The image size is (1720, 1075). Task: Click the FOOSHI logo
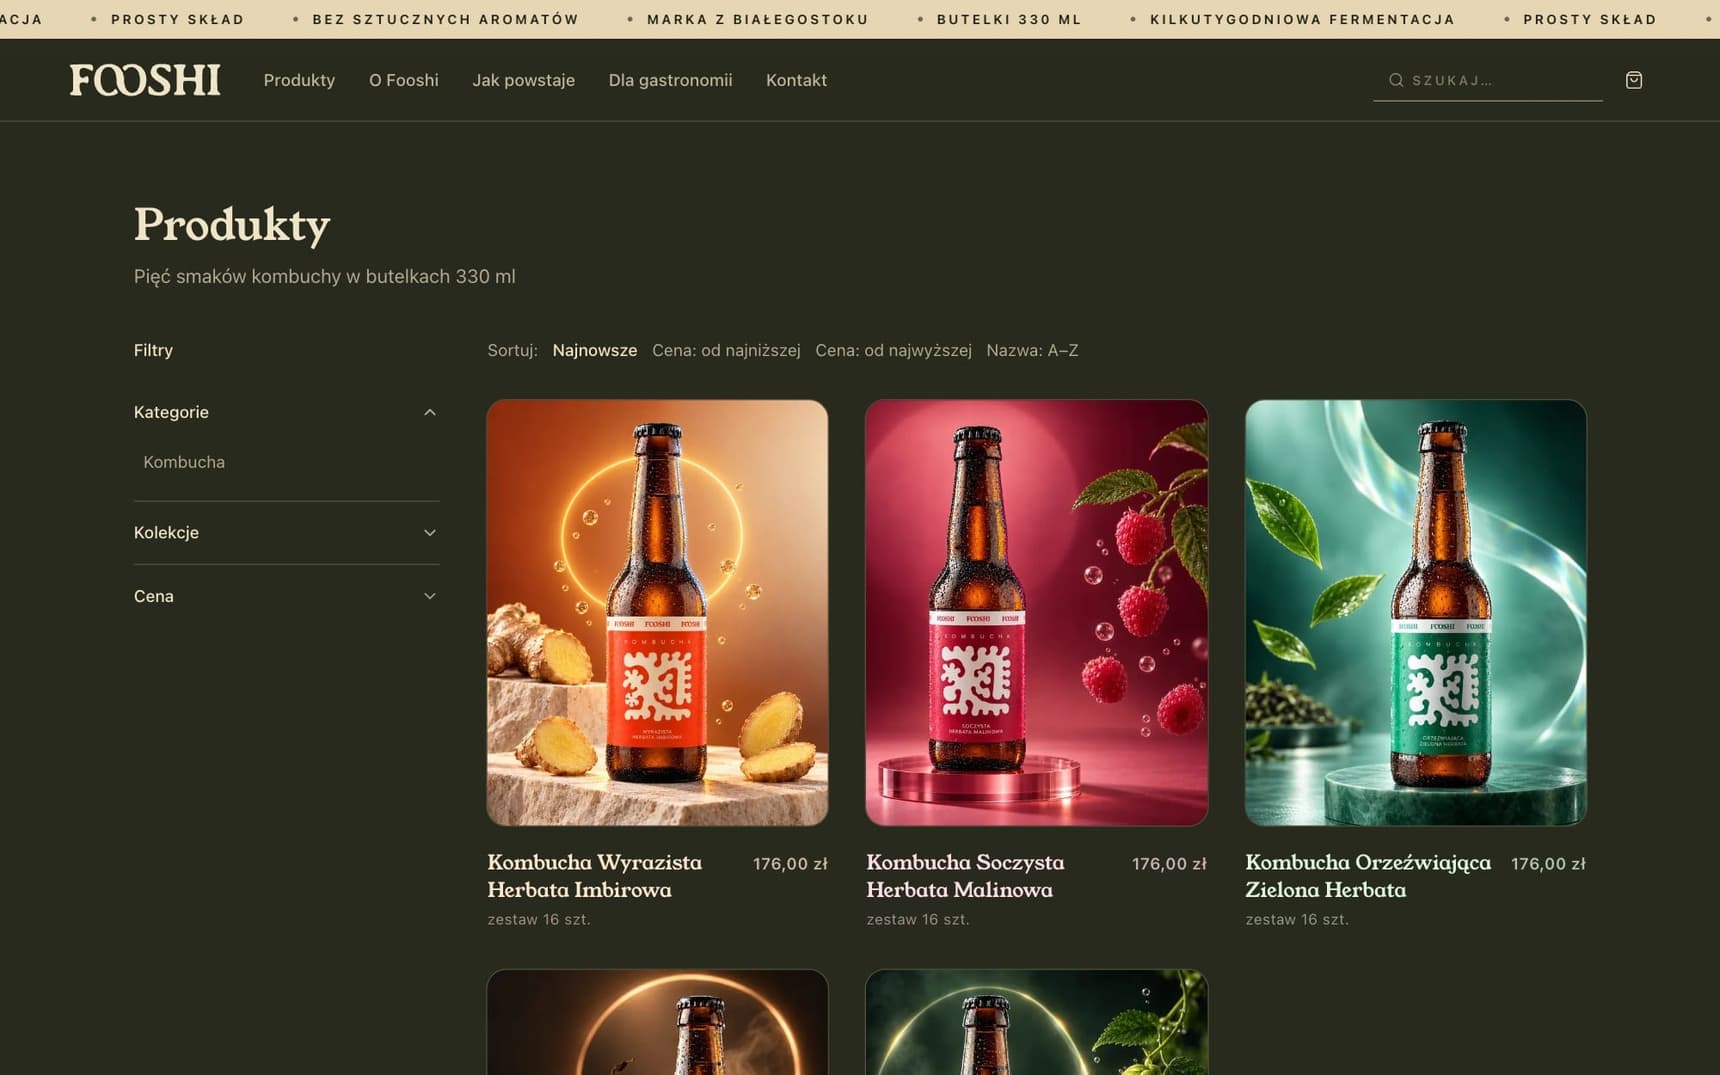(145, 80)
